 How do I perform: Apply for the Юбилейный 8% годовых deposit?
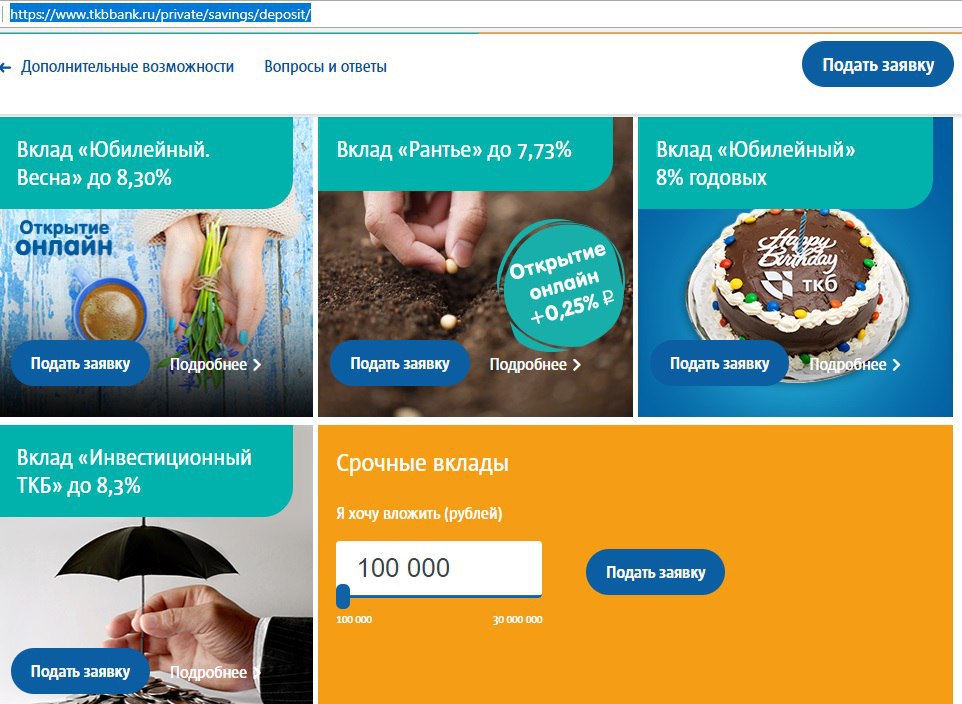[x=720, y=363]
